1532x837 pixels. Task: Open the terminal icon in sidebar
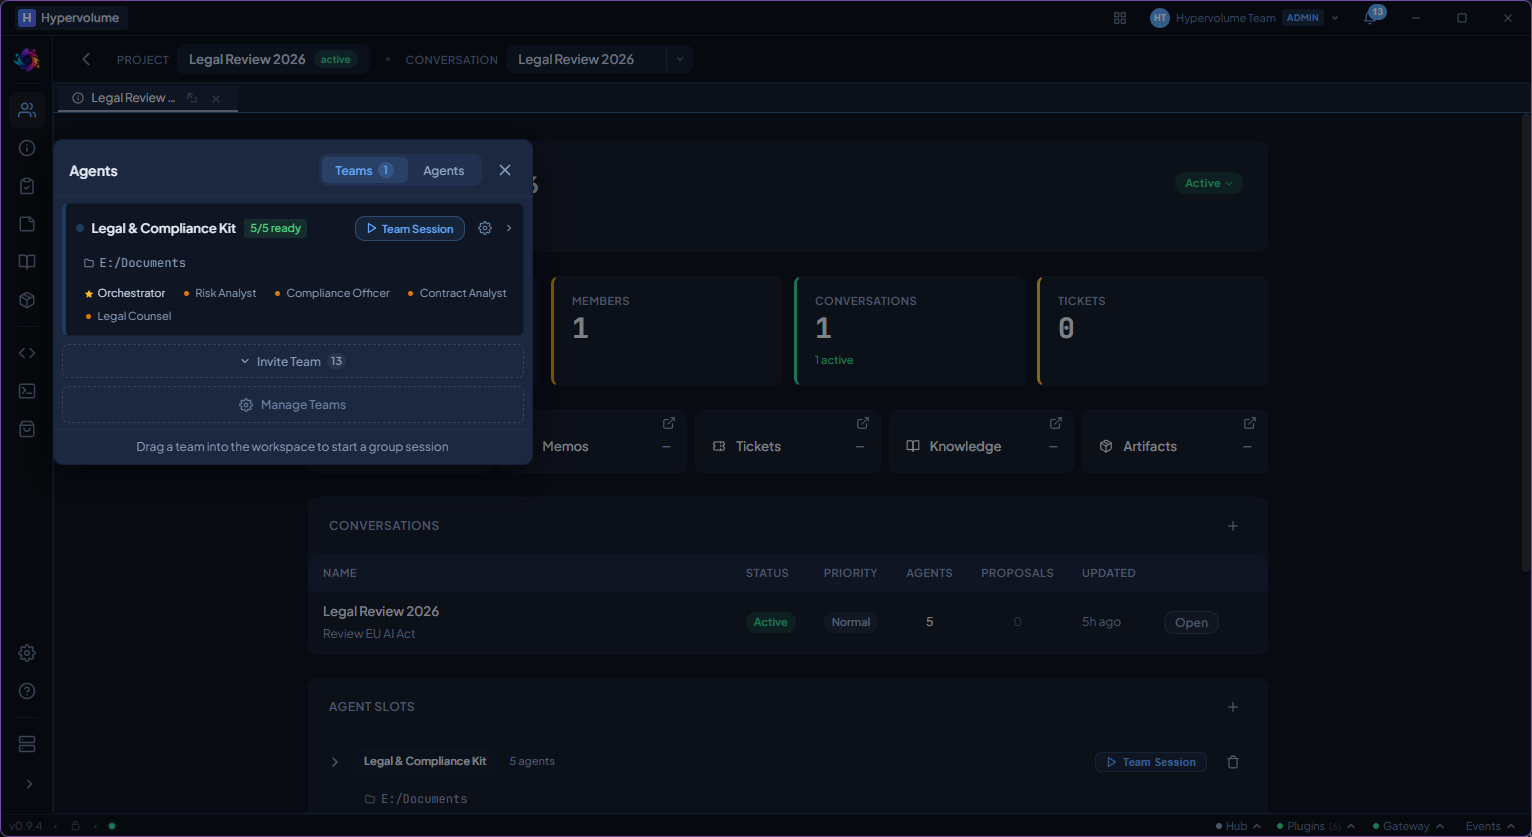[27, 391]
